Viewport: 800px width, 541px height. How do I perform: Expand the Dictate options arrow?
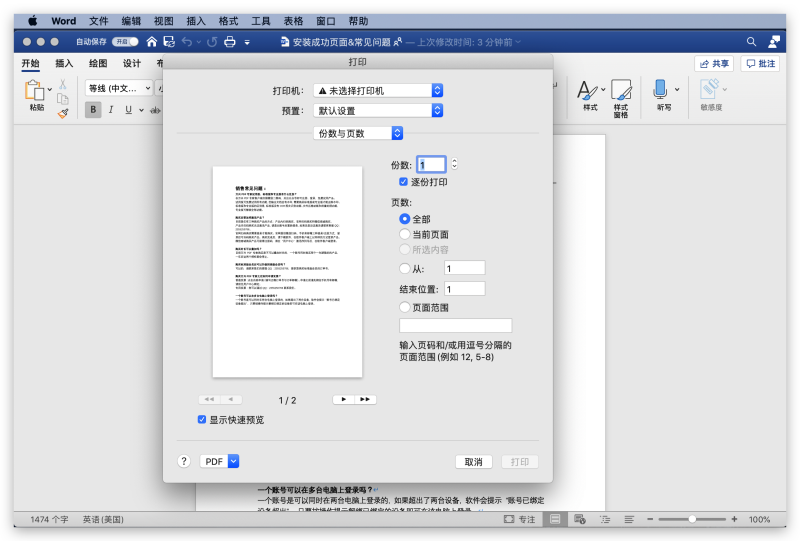point(677,89)
